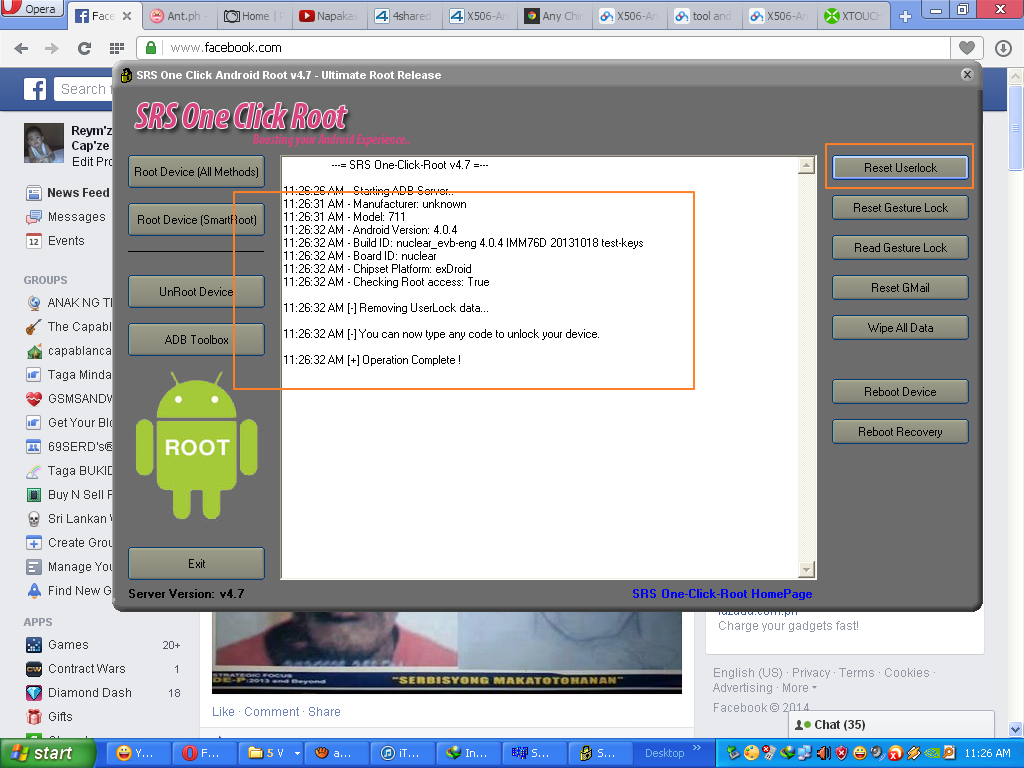1024x768 pixels.
Task: Open the Contract Wars app icon
Action: (x=34, y=669)
